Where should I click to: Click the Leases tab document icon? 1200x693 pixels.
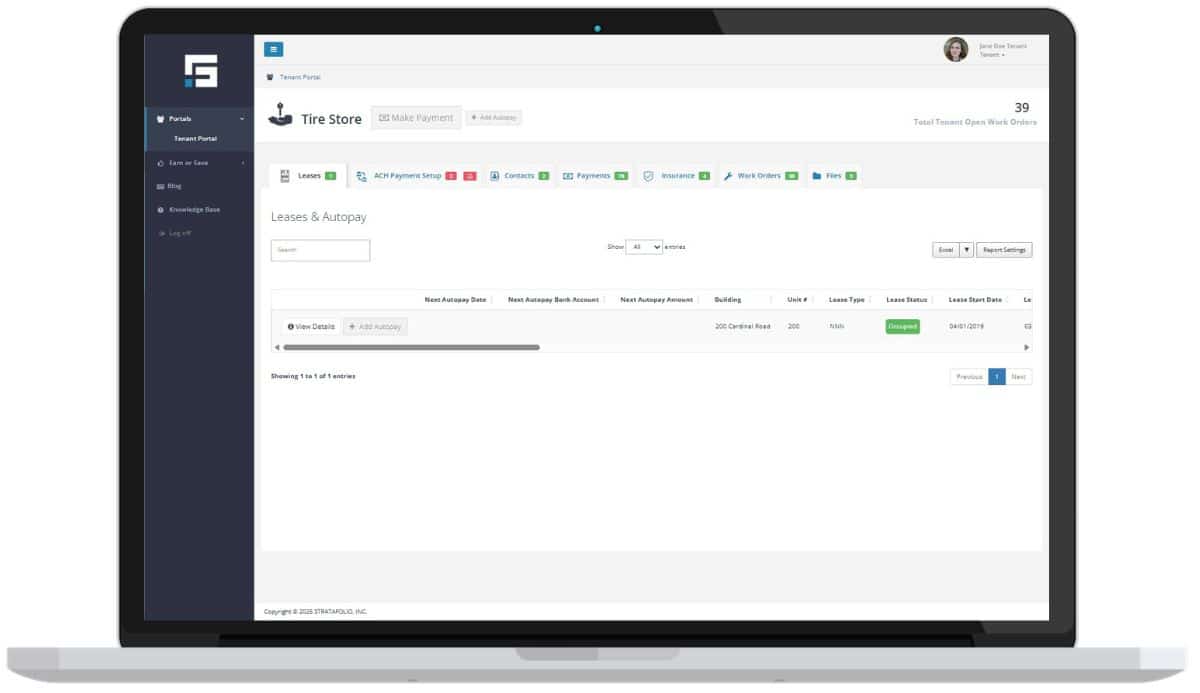click(x=284, y=176)
